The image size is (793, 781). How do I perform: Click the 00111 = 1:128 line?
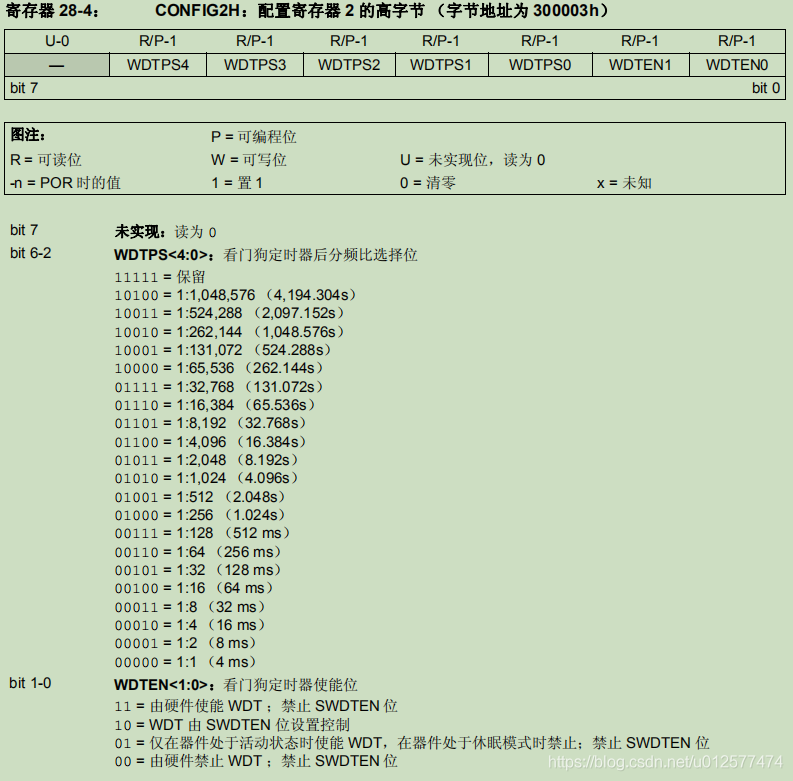[x=202, y=534]
